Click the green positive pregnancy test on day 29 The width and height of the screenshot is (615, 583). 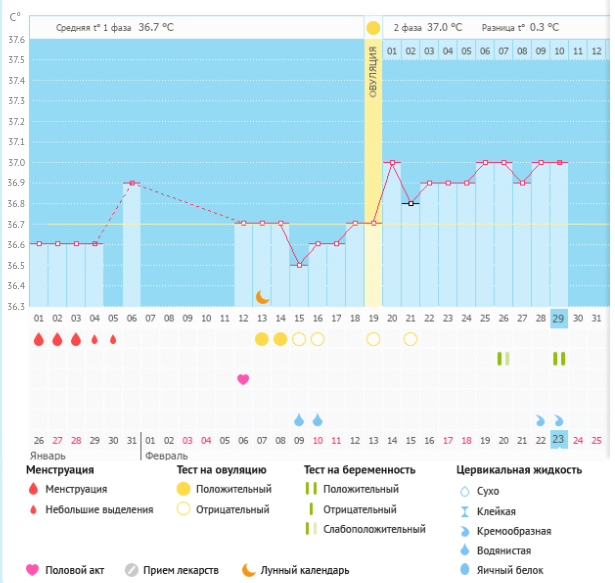(559, 358)
